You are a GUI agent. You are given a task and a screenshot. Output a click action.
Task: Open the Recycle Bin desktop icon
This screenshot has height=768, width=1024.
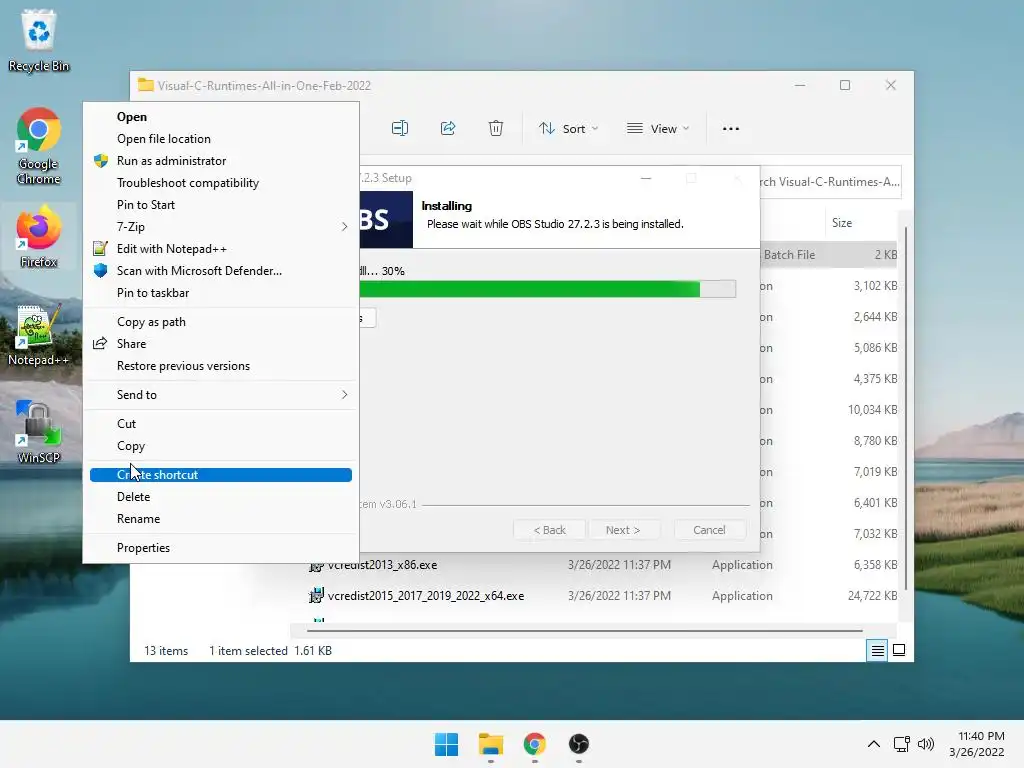39,40
